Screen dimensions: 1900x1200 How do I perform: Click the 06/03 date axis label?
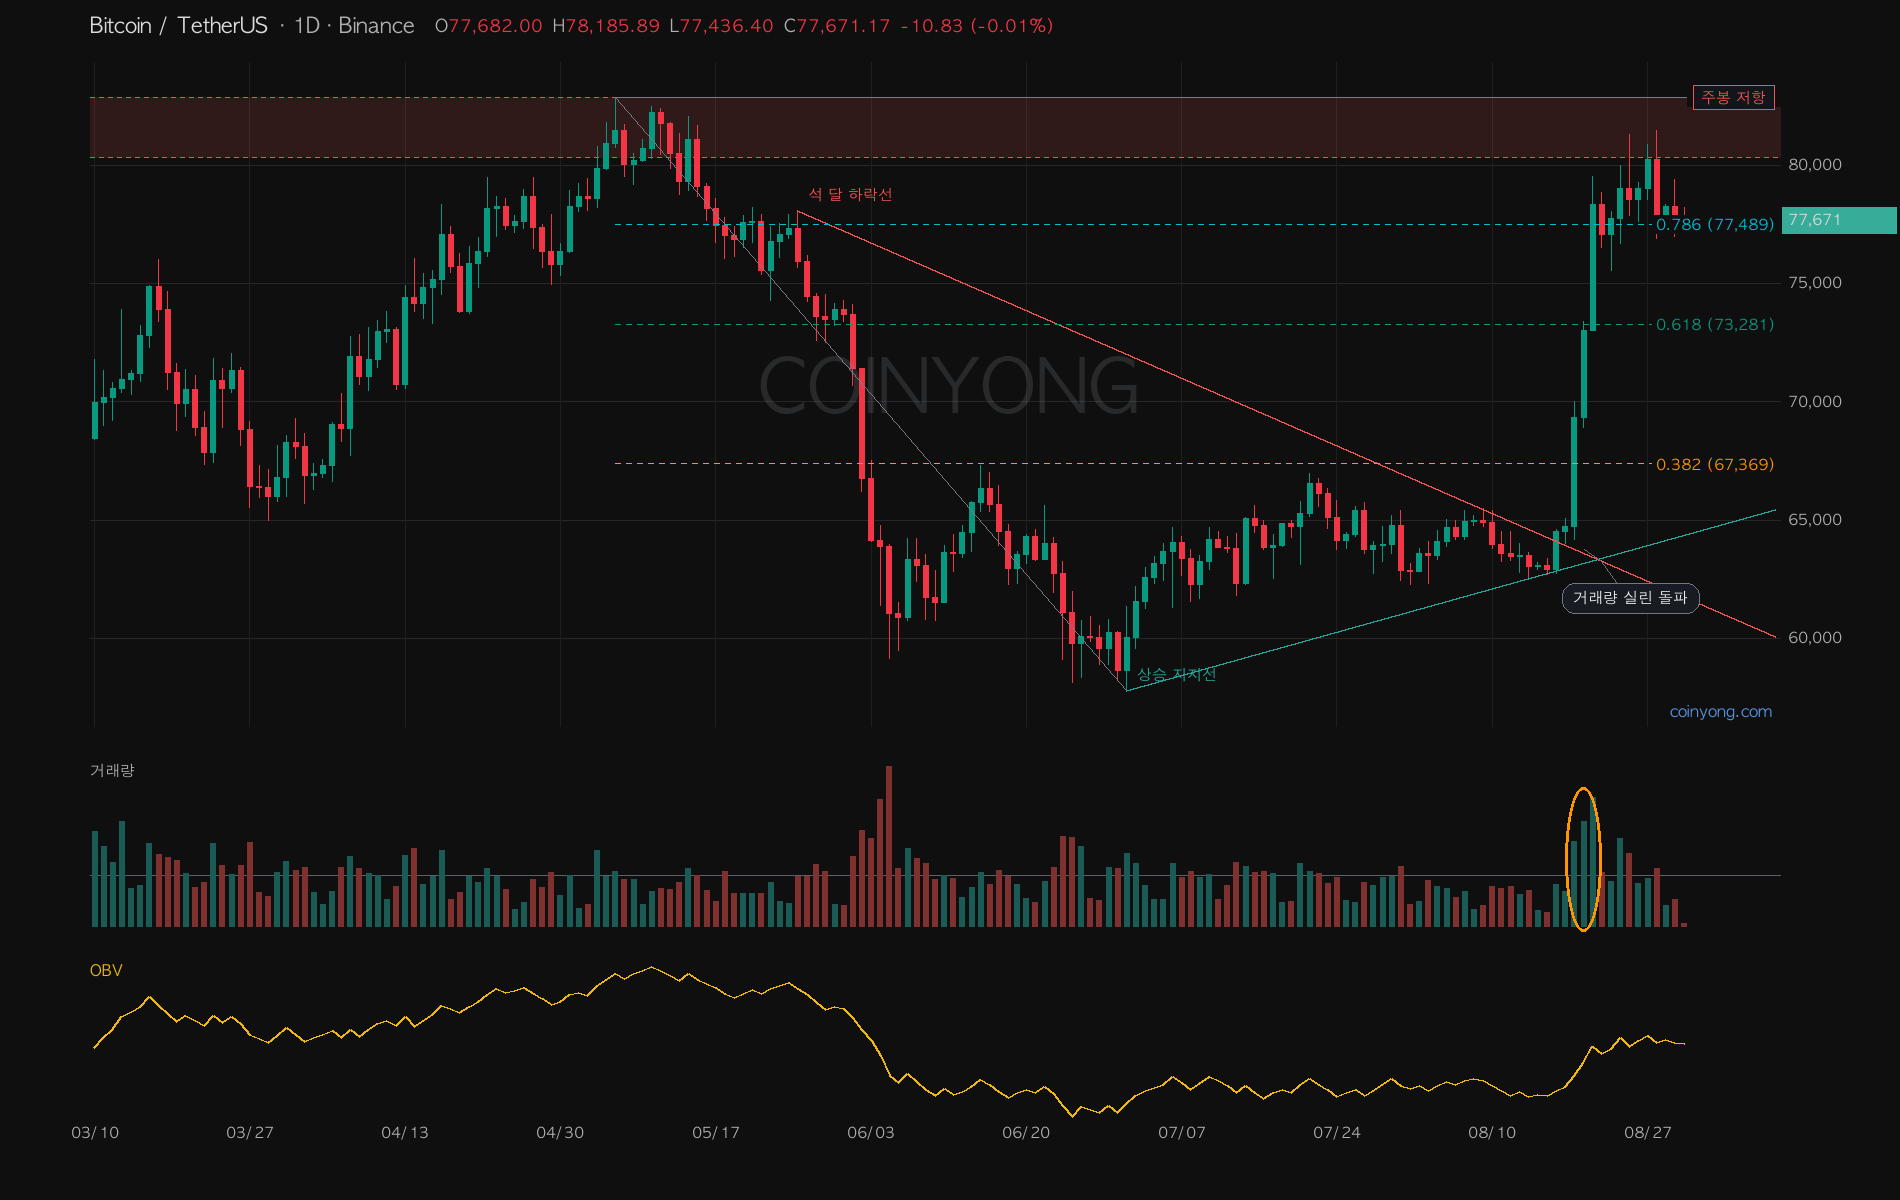click(x=871, y=1133)
